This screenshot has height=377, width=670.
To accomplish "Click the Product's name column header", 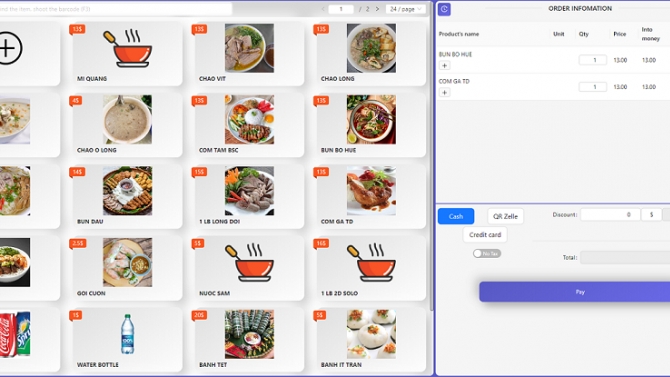I will point(459,34).
